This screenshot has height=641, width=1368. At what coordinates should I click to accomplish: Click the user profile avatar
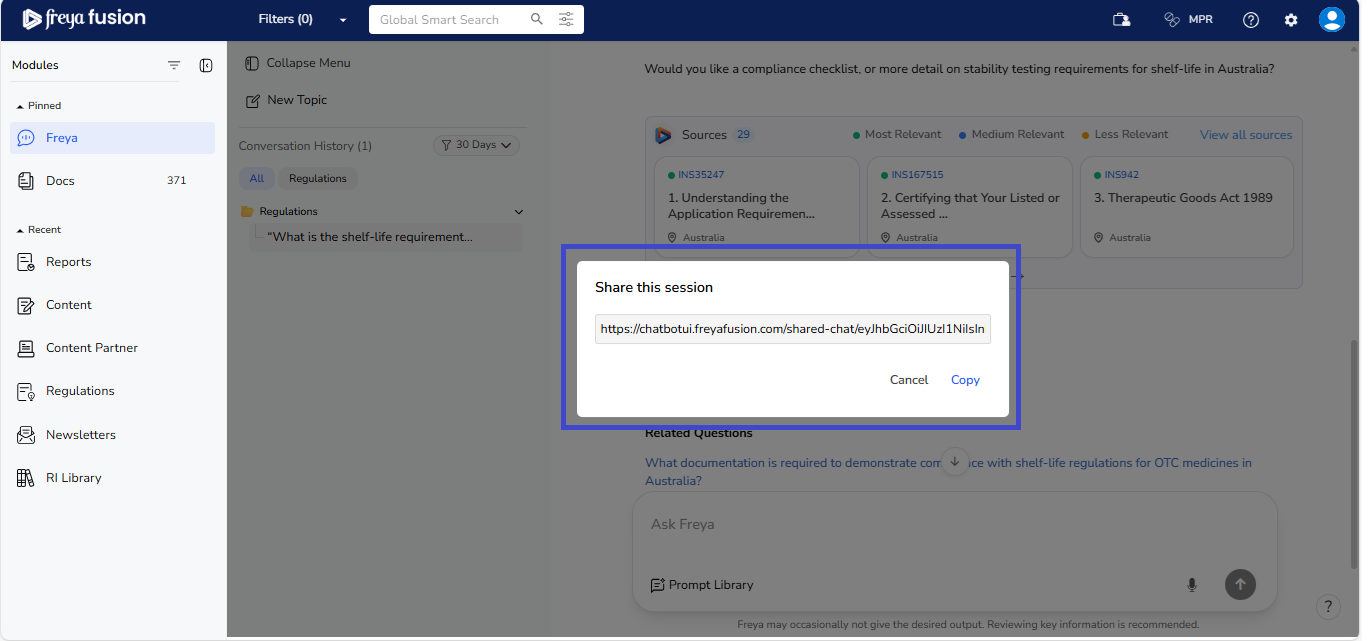pos(1331,20)
